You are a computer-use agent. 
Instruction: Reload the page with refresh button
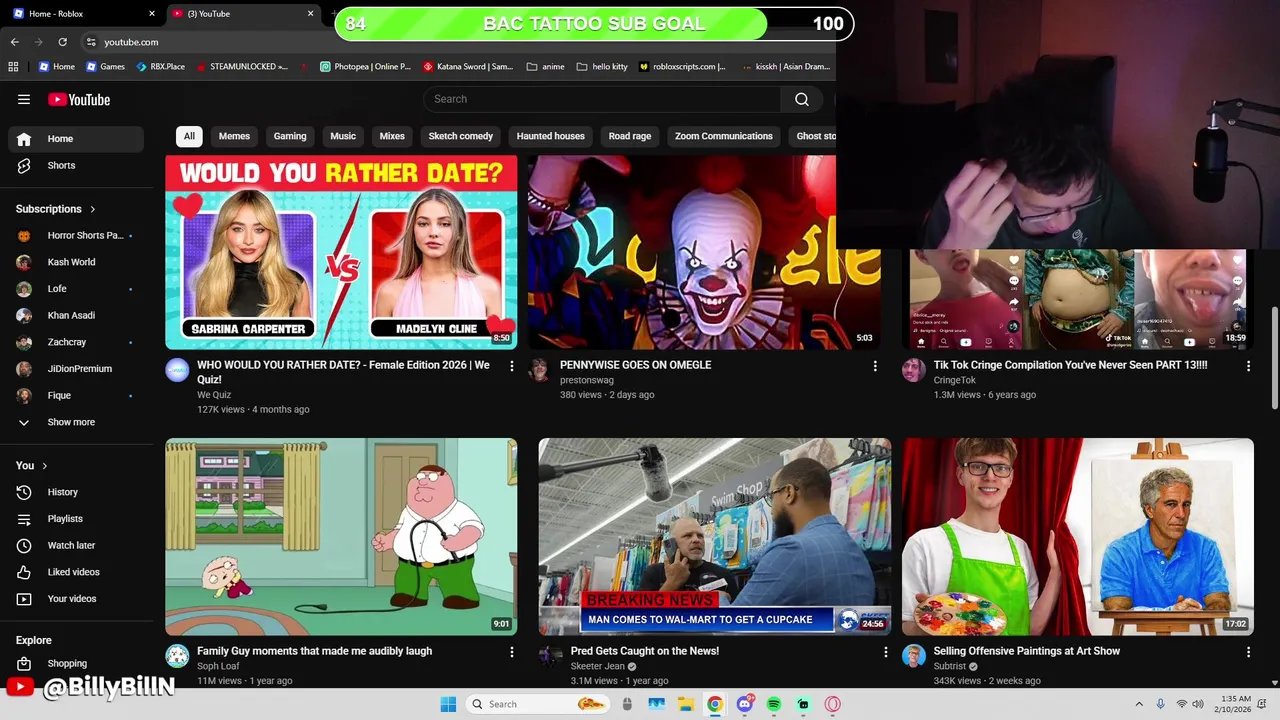[62, 42]
